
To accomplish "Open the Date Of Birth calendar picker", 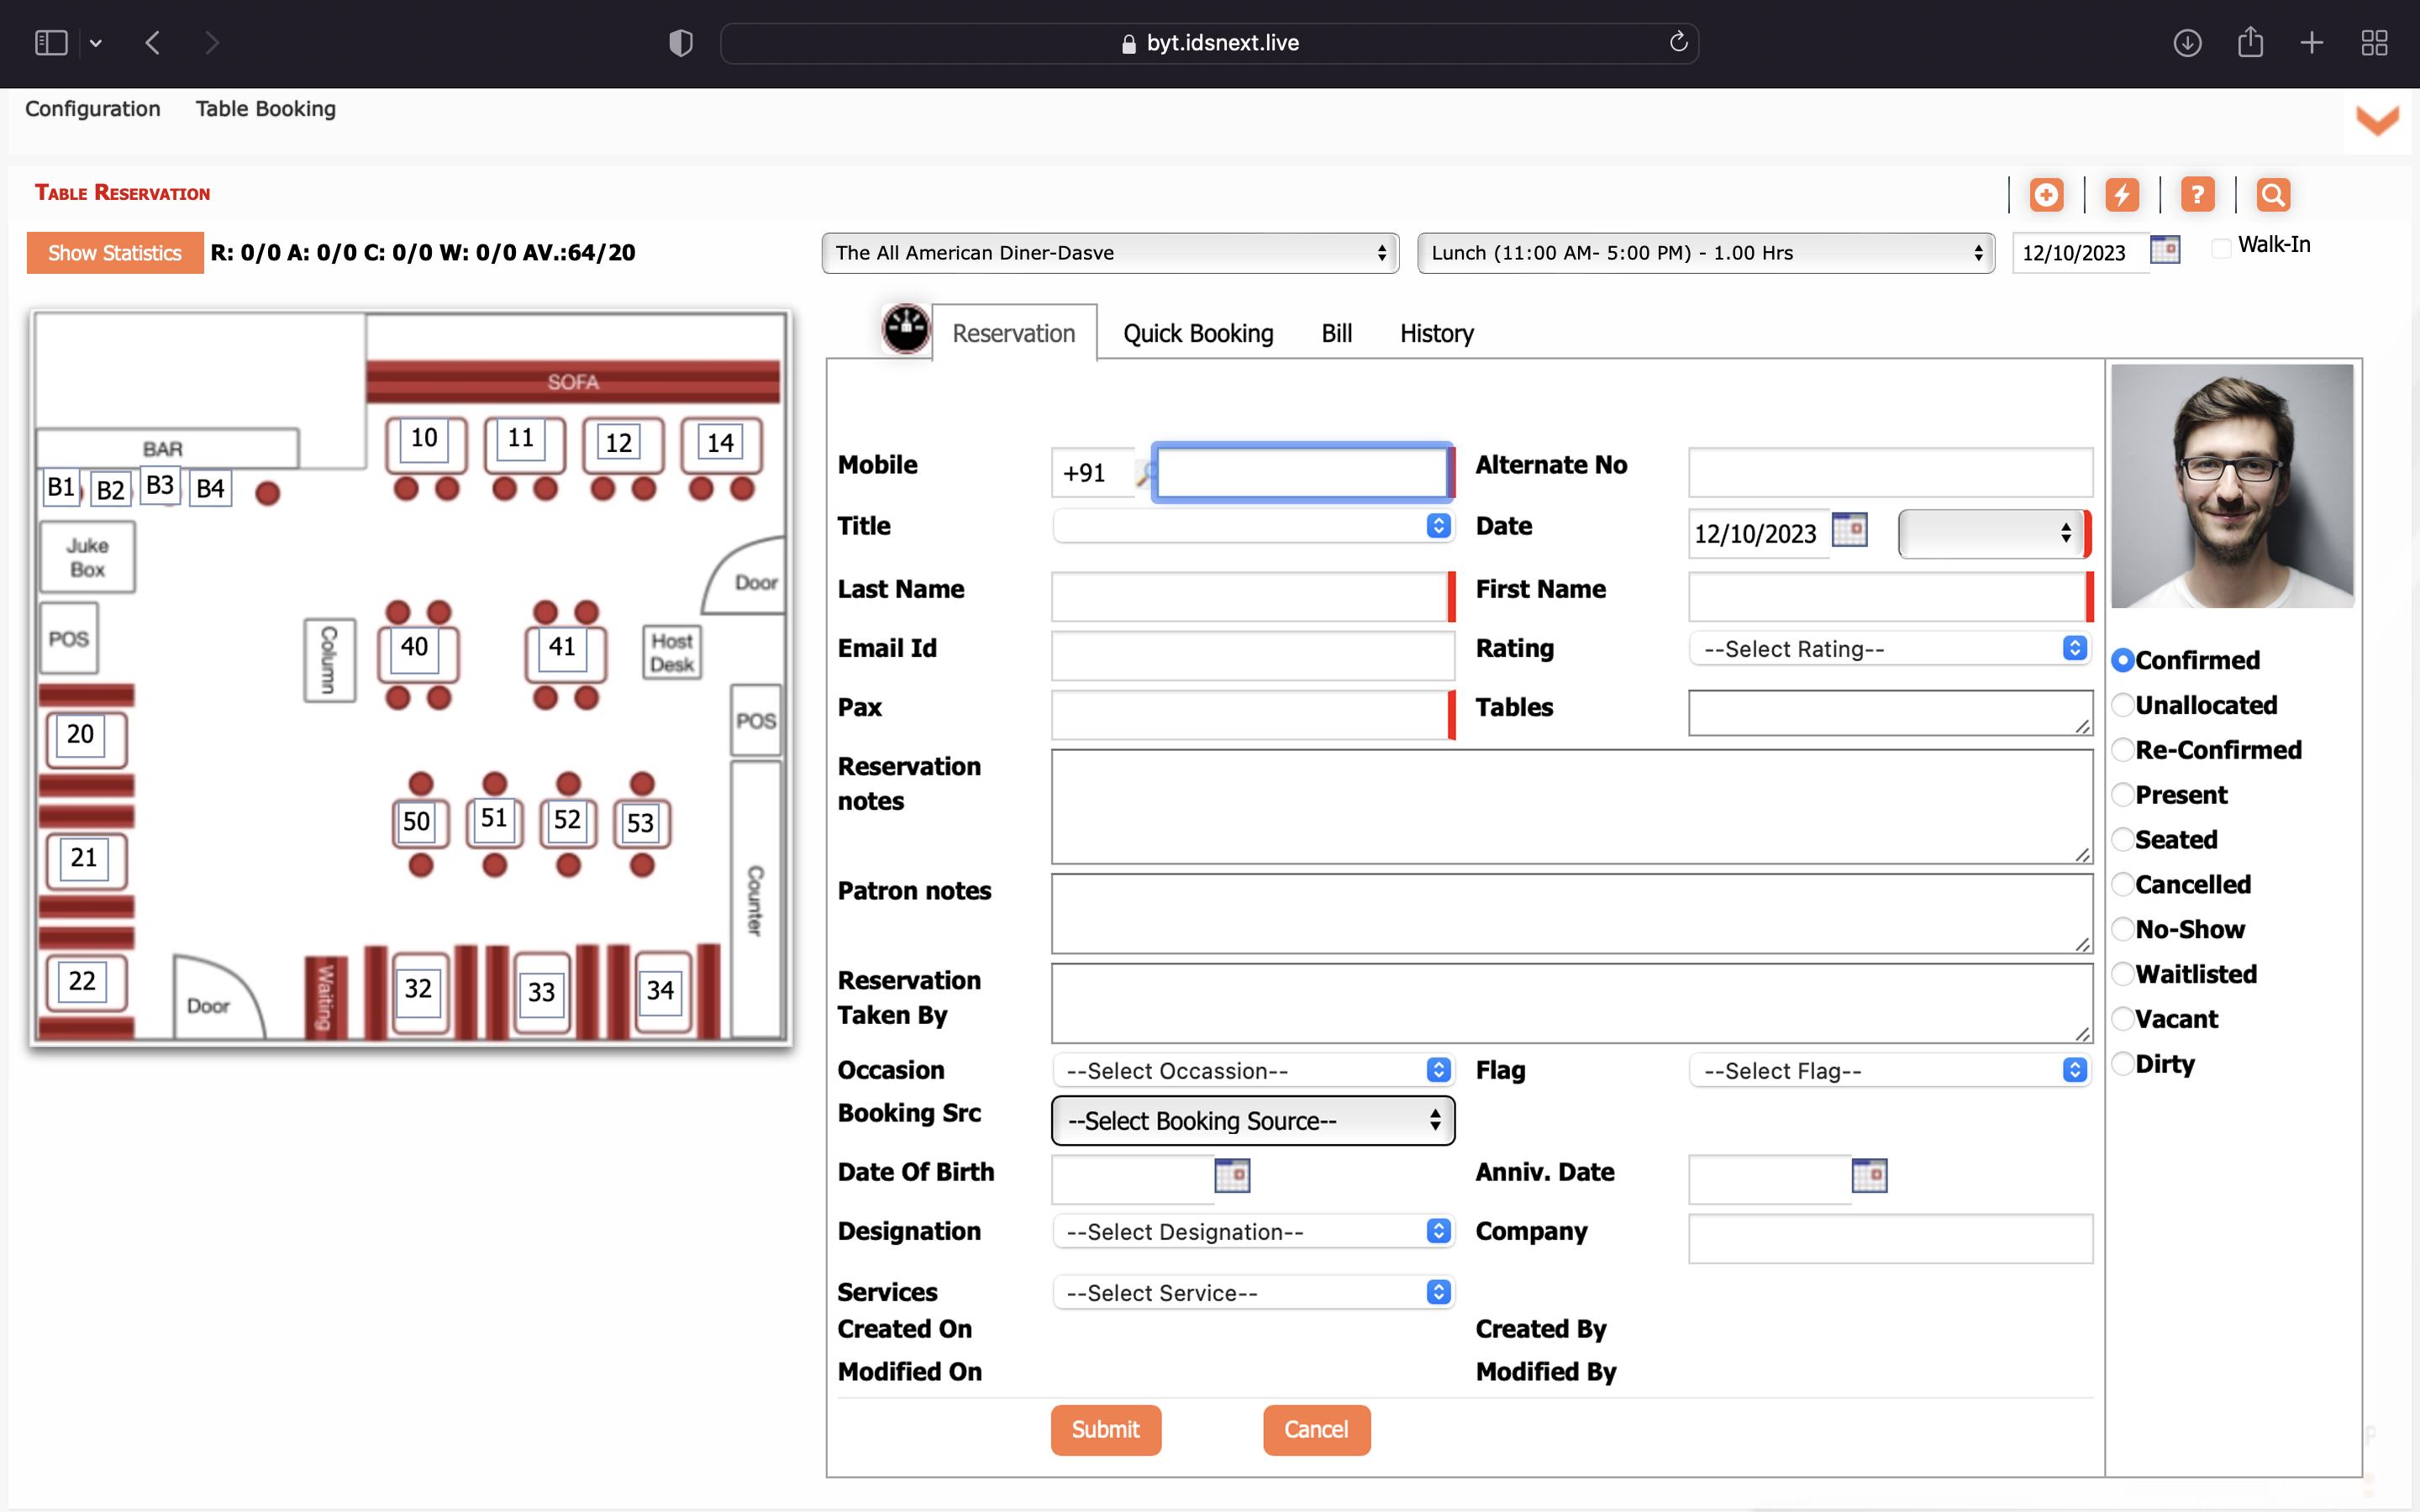I will click(x=1232, y=1175).
